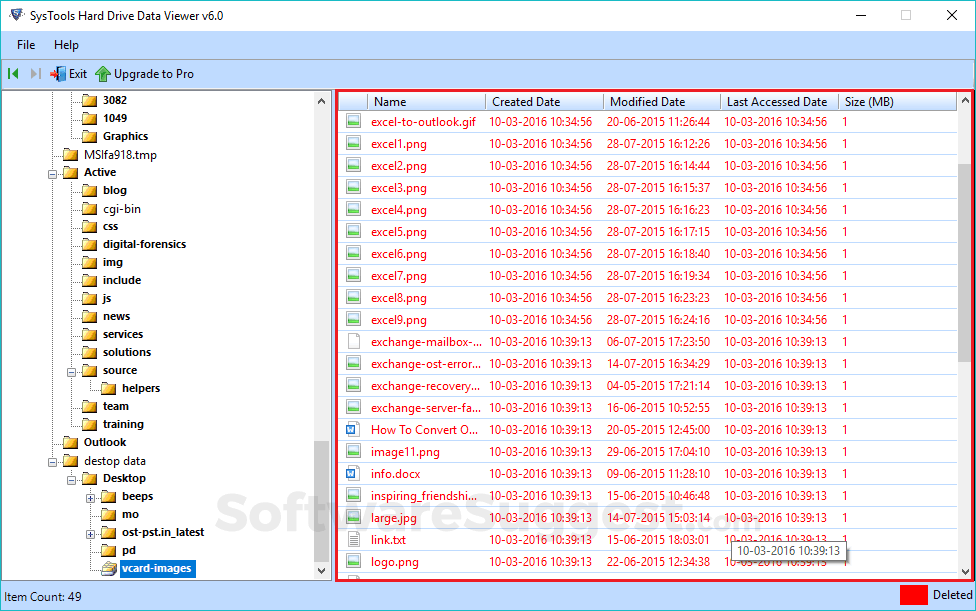Viewport: 976px width, 611px height.
Task: Select the pd folder in tree
Action: [x=129, y=551]
